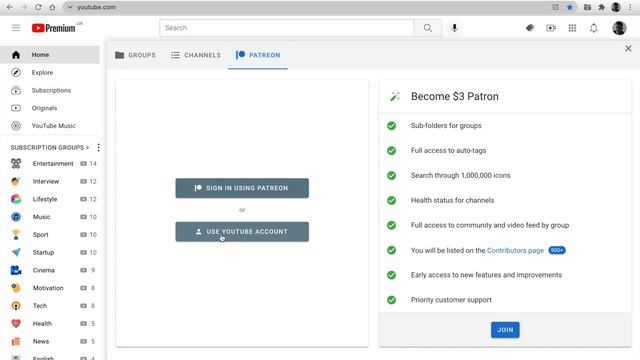Click Sign In Using Patreon button
The height and width of the screenshot is (360, 640).
click(242, 188)
